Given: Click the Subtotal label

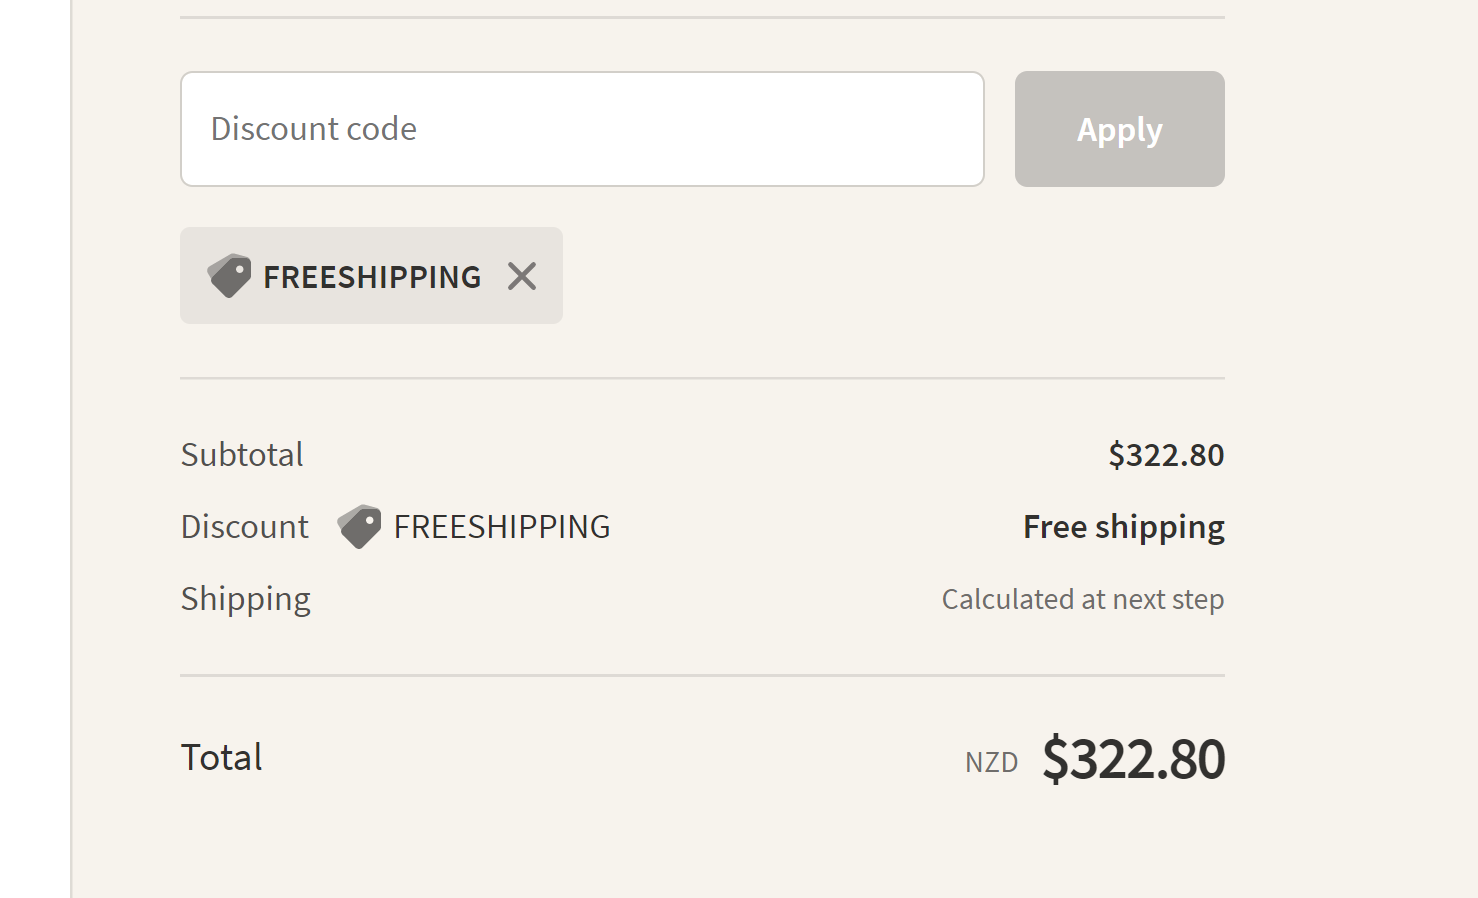Looking at the screenshot, I should 241,454.
